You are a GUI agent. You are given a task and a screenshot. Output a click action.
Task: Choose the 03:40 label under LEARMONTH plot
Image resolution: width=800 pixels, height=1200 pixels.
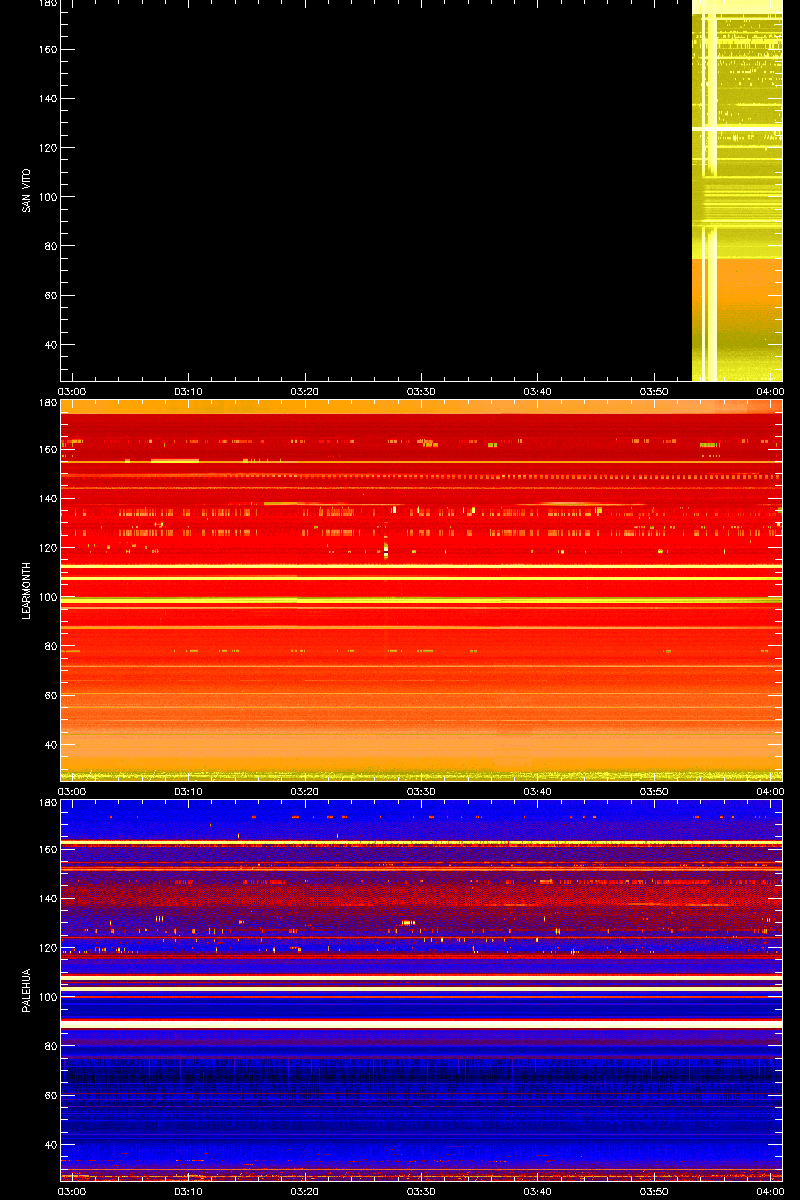click(538, 791)
